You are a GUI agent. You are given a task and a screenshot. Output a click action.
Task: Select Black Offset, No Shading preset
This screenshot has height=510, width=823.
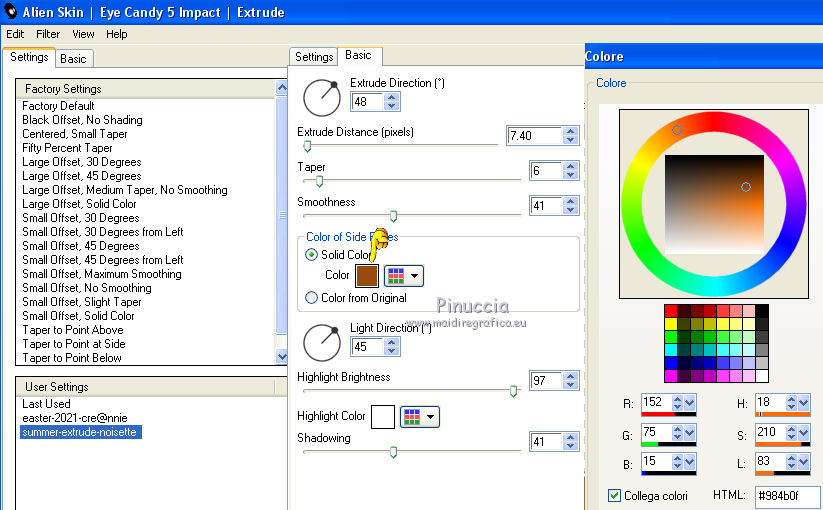[x=82, y=120]
